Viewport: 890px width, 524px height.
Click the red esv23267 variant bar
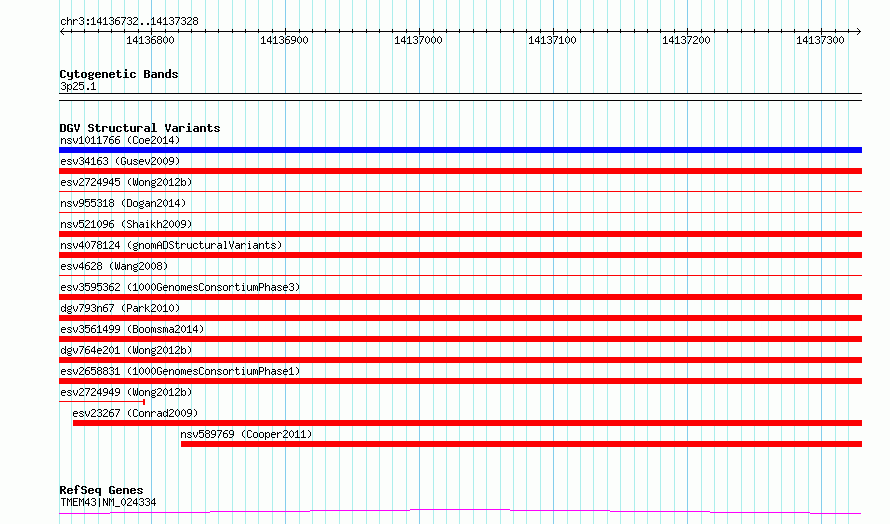coord(467,423)
